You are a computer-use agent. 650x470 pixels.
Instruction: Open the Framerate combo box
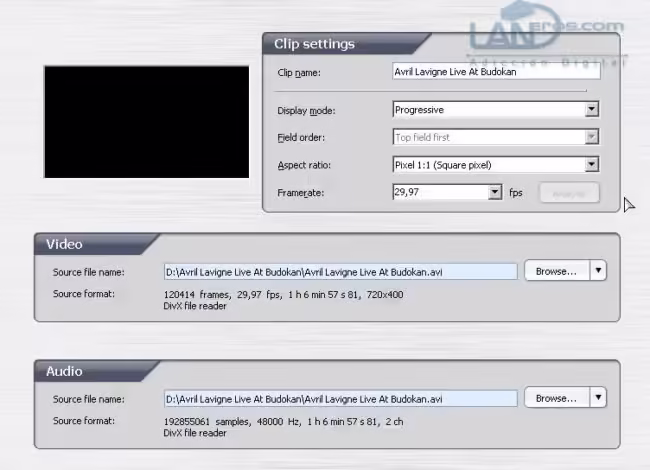tap(447, 192)
